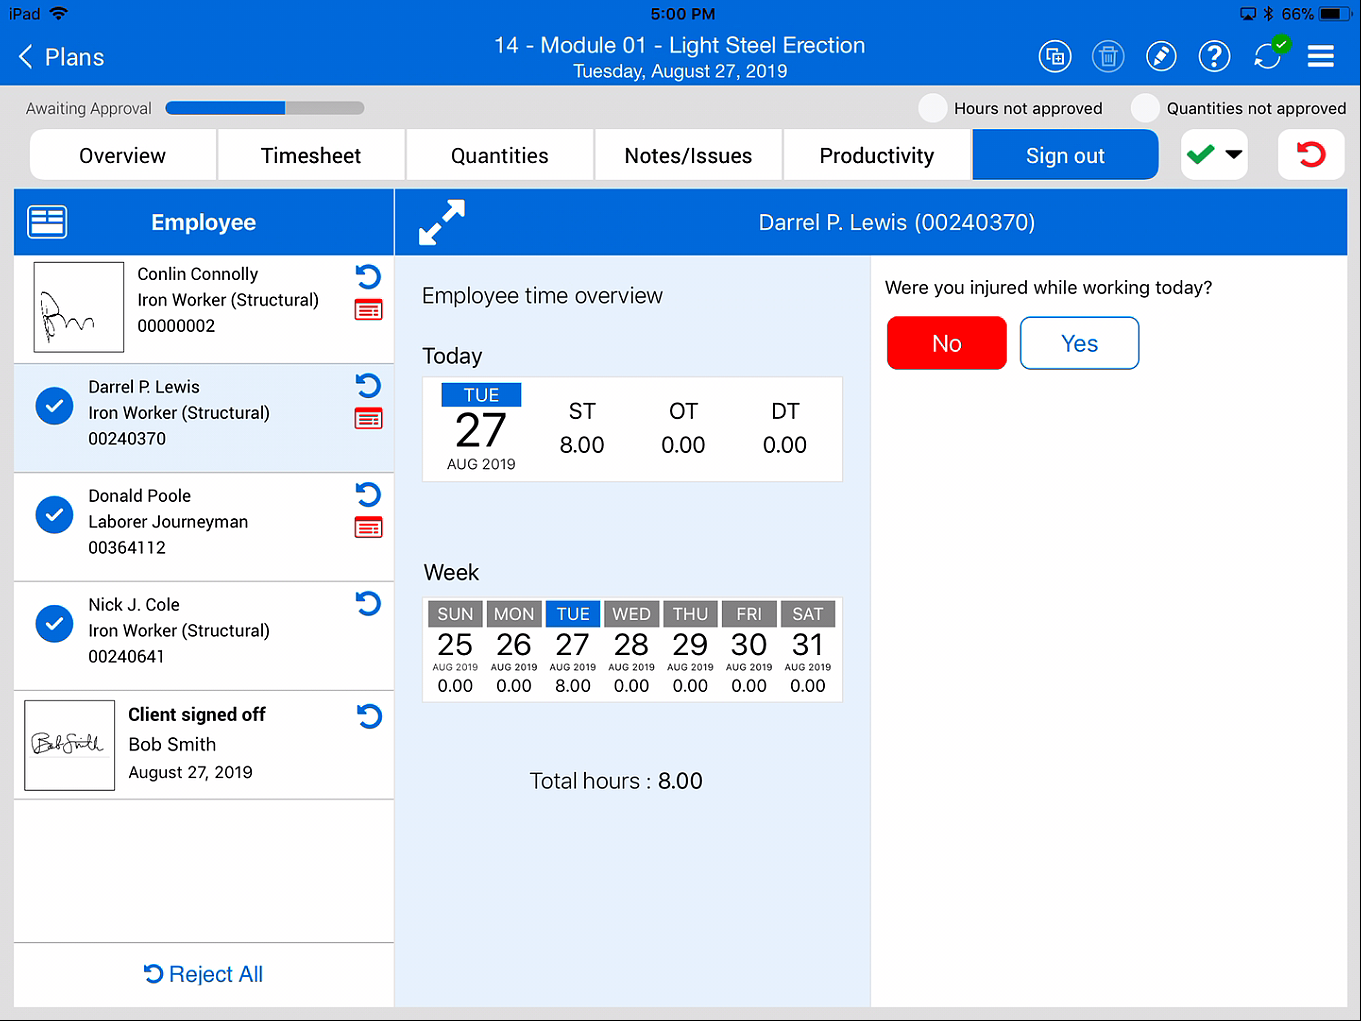Click Darrel P. Lewis (00240370) header title

click(x=897, y=222)
